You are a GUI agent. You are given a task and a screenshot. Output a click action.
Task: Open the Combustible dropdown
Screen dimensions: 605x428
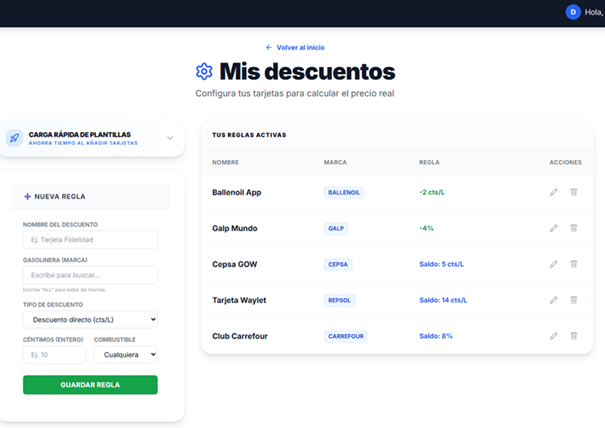pyautogui.click(x=126, y=355)
